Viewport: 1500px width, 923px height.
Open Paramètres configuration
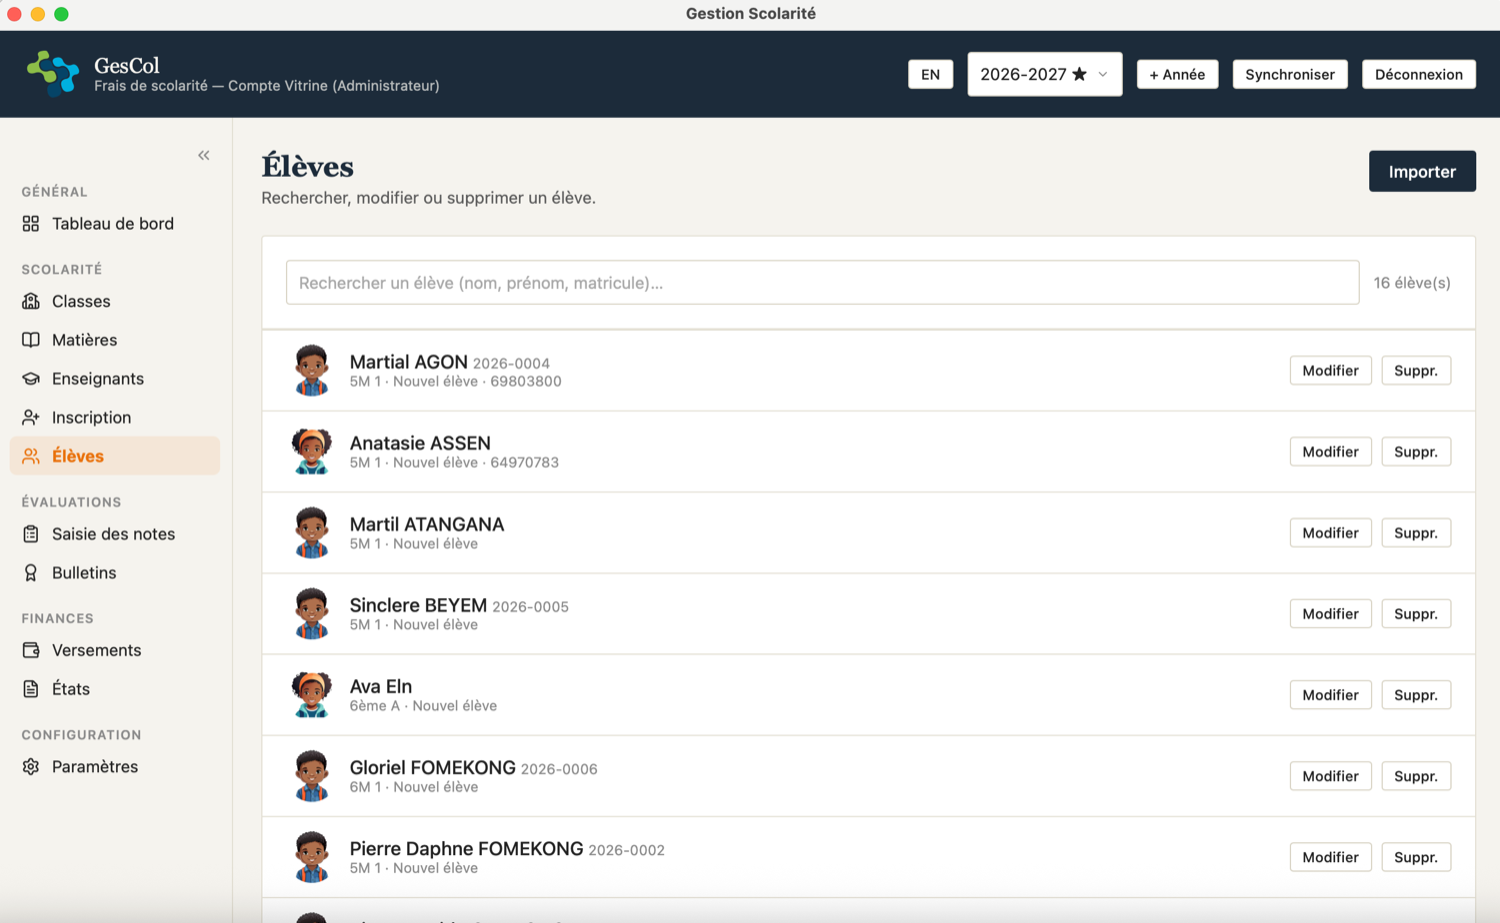(x=115, y=767)
